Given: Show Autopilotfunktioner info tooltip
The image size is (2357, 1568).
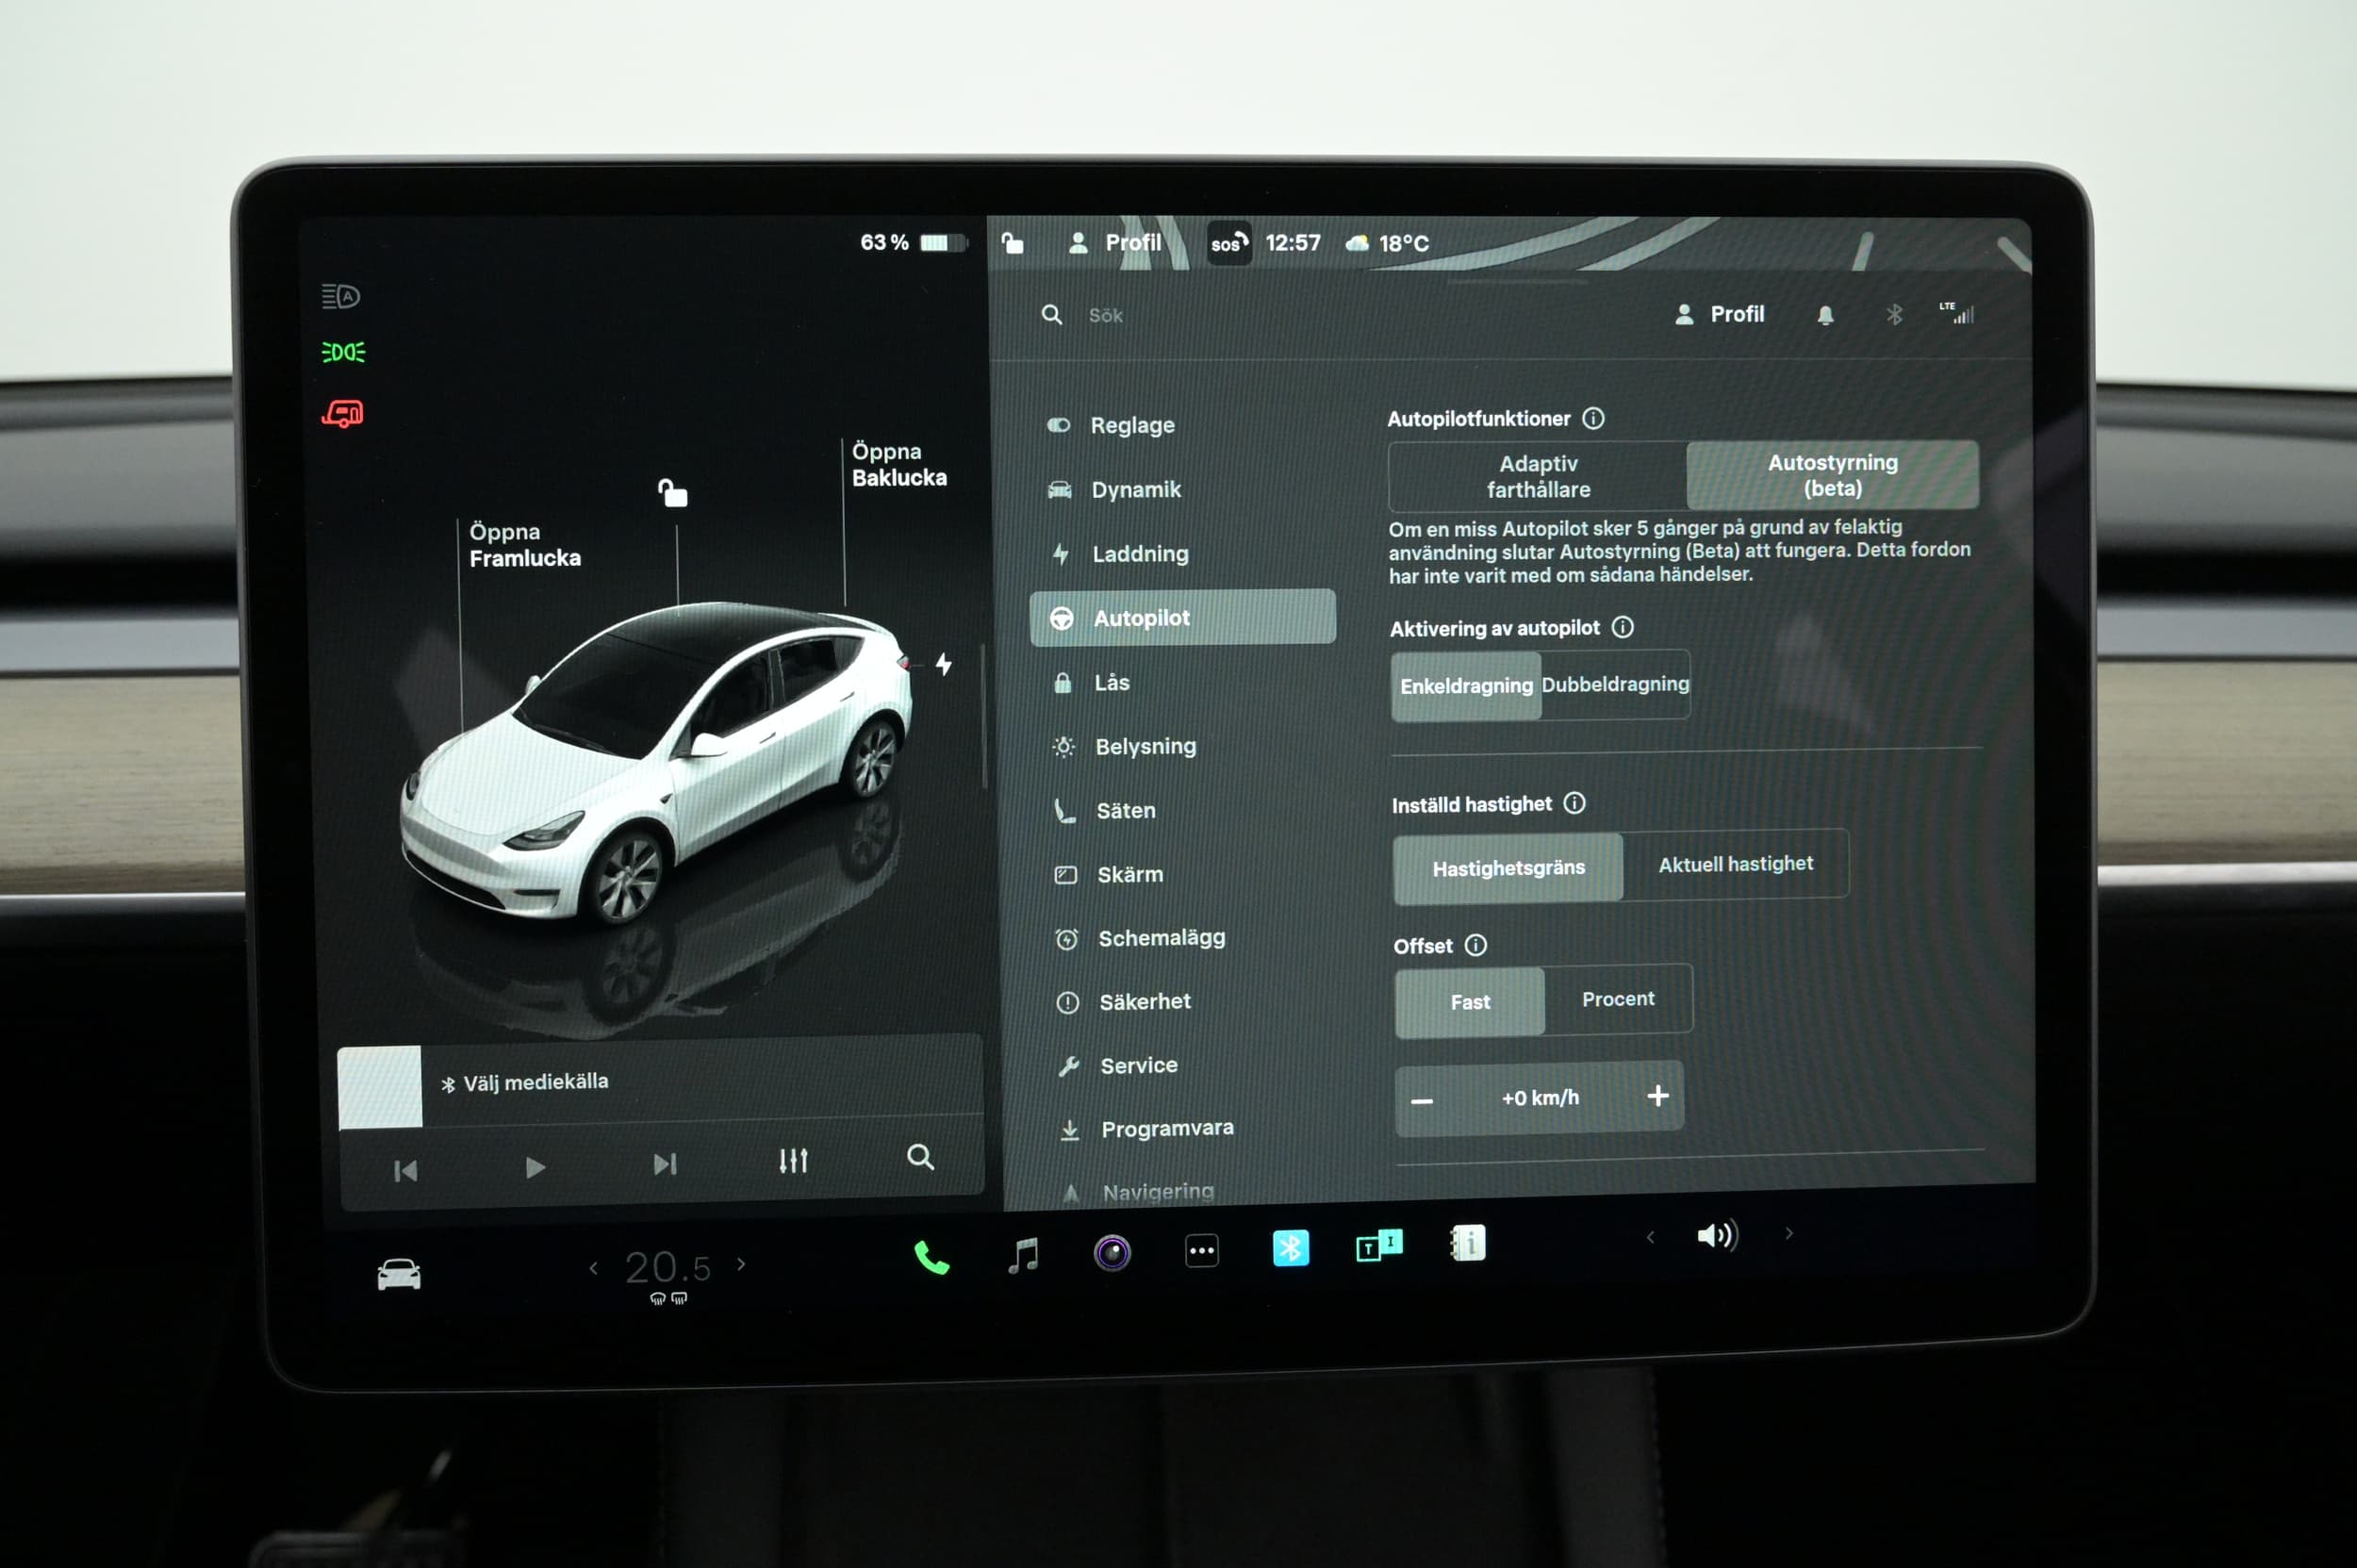Looking at the screenshot, I should point(1593,419).
